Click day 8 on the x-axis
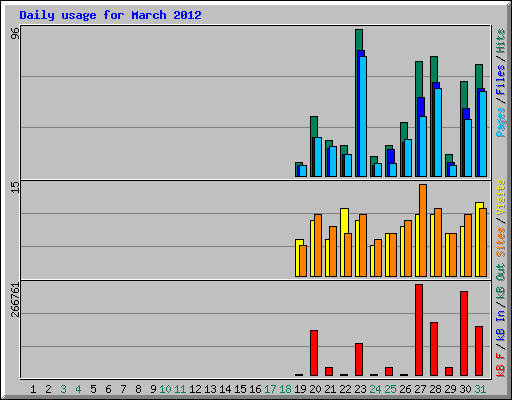Screen dimensions: 512x400 click(138, 389)
